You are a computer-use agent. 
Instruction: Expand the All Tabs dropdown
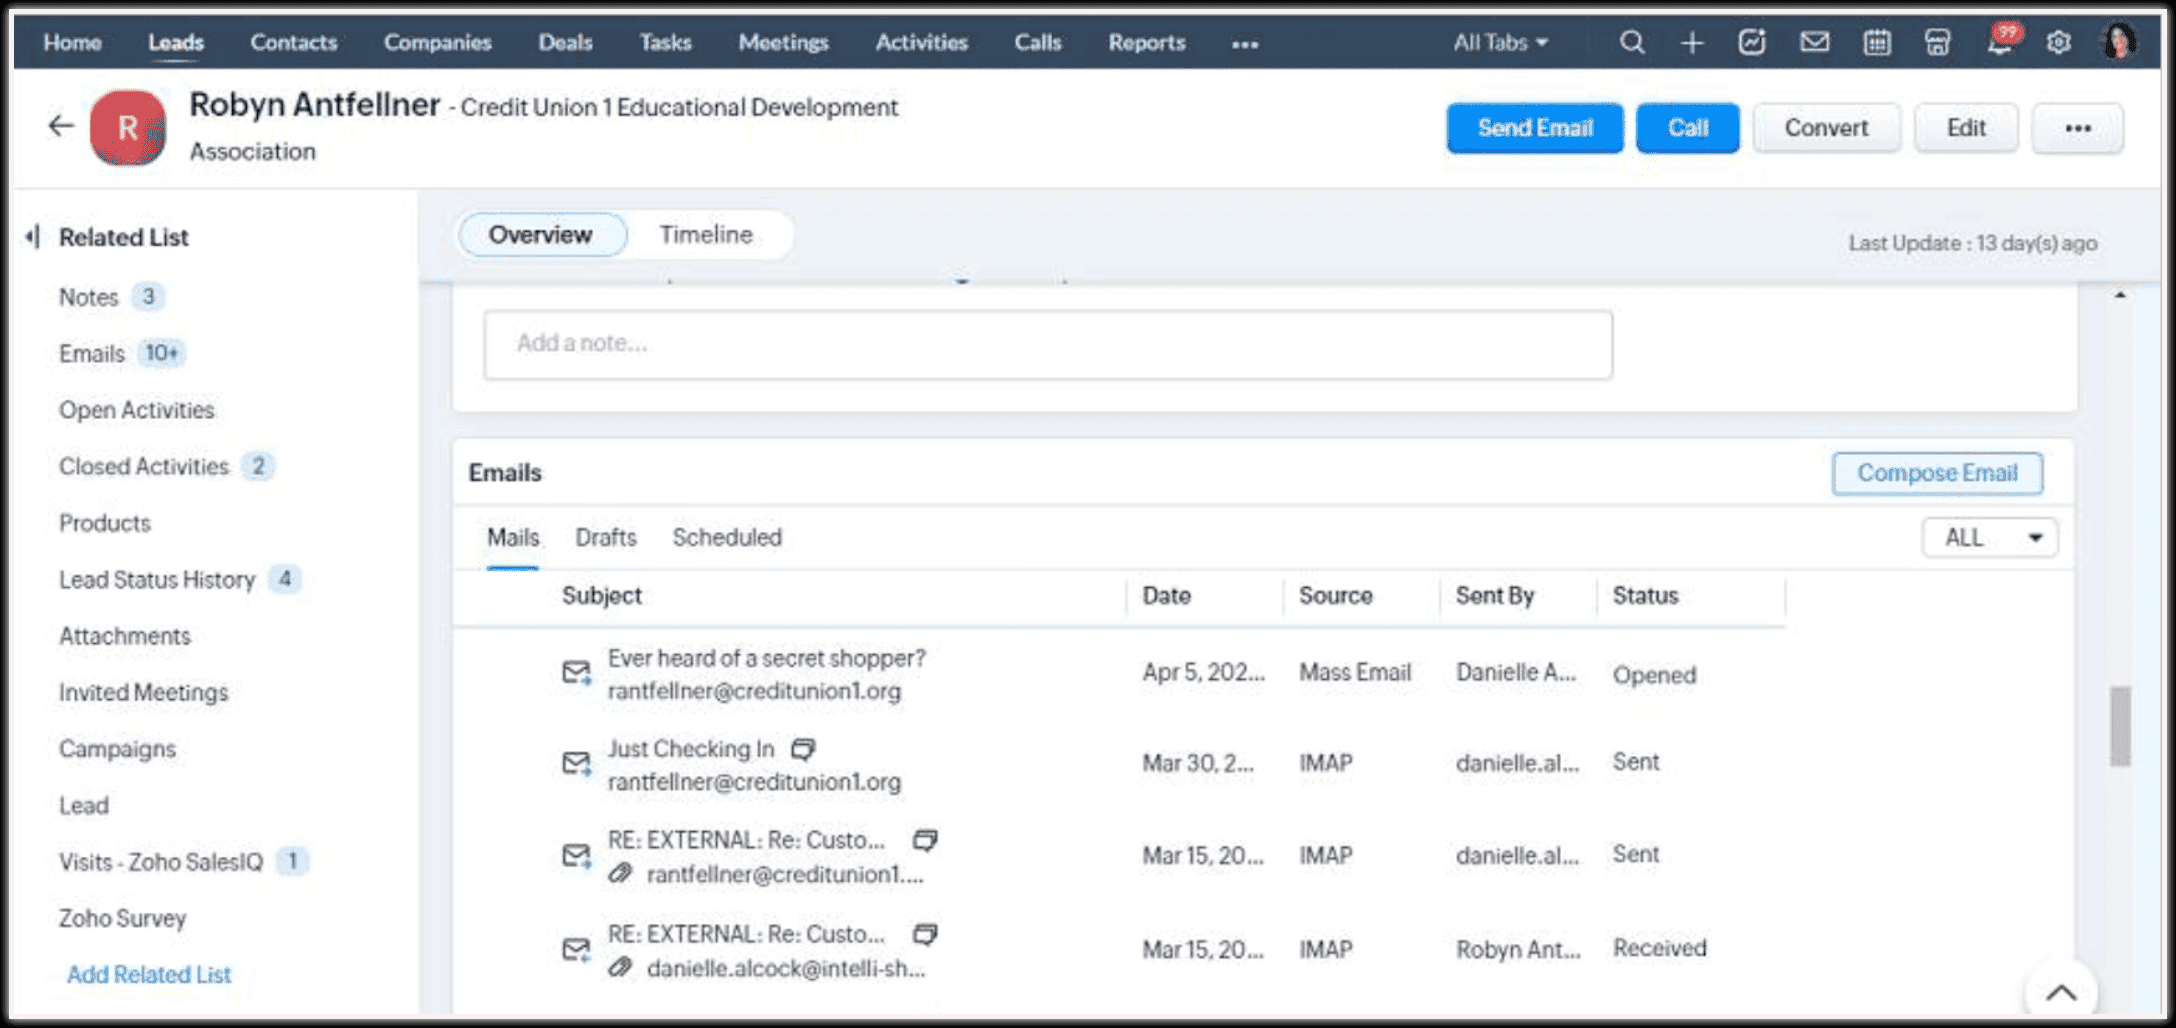1500,42
